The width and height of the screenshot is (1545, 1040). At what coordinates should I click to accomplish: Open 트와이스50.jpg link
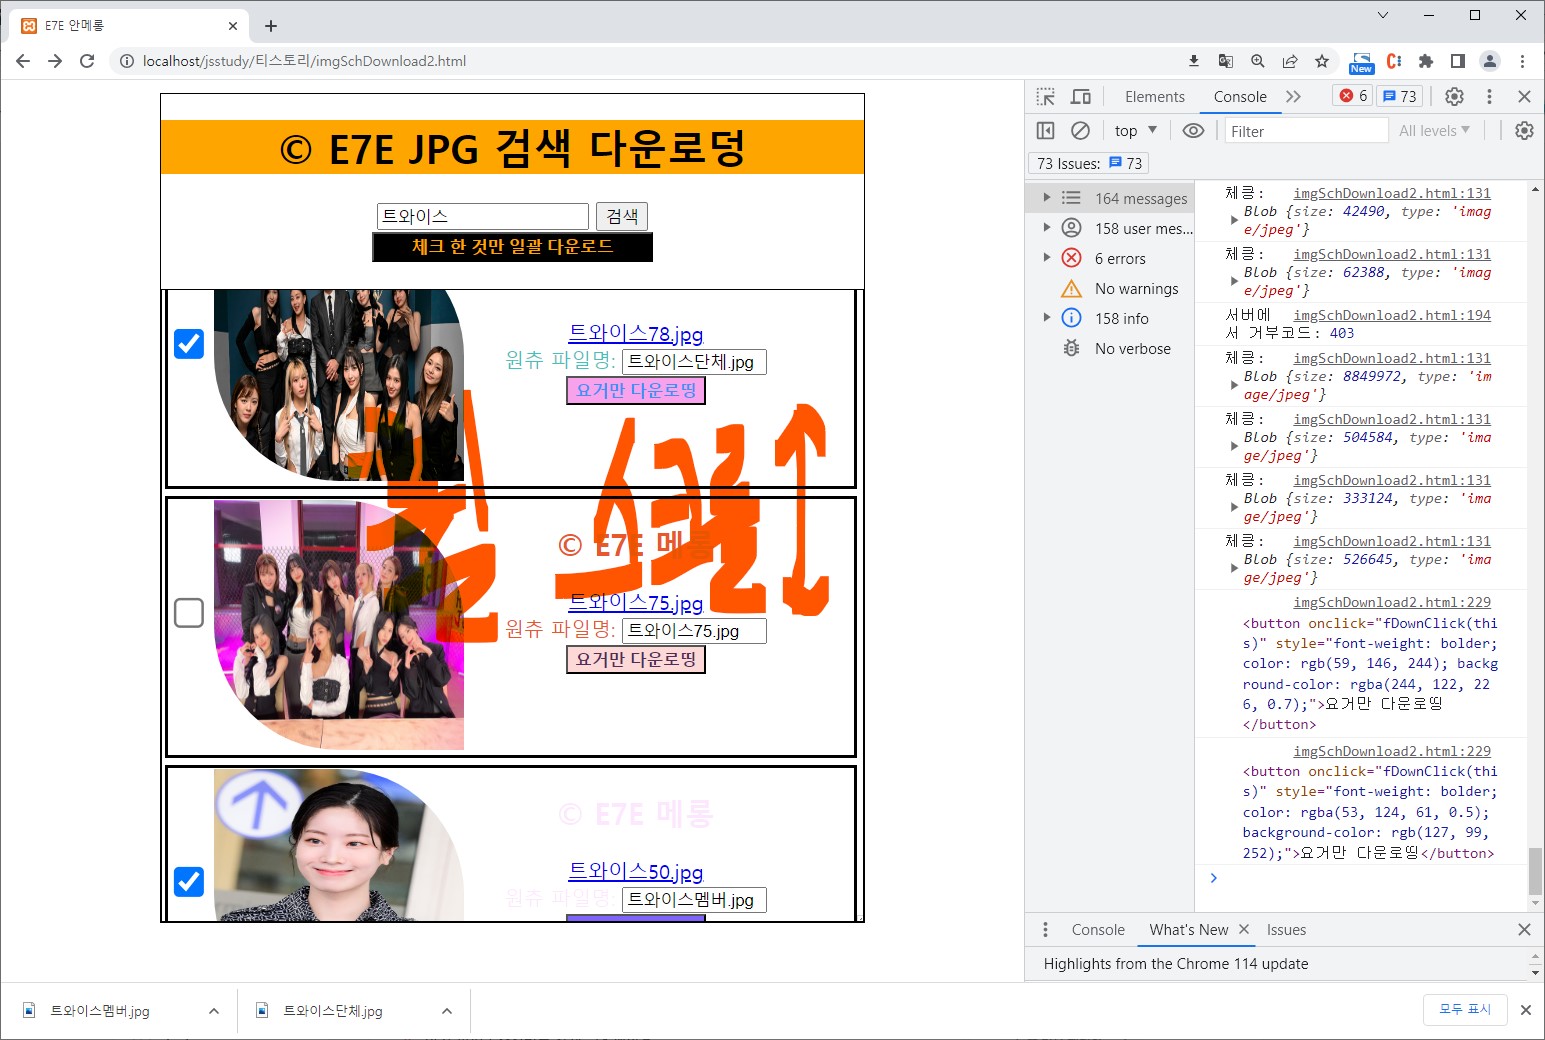(636, 871)
